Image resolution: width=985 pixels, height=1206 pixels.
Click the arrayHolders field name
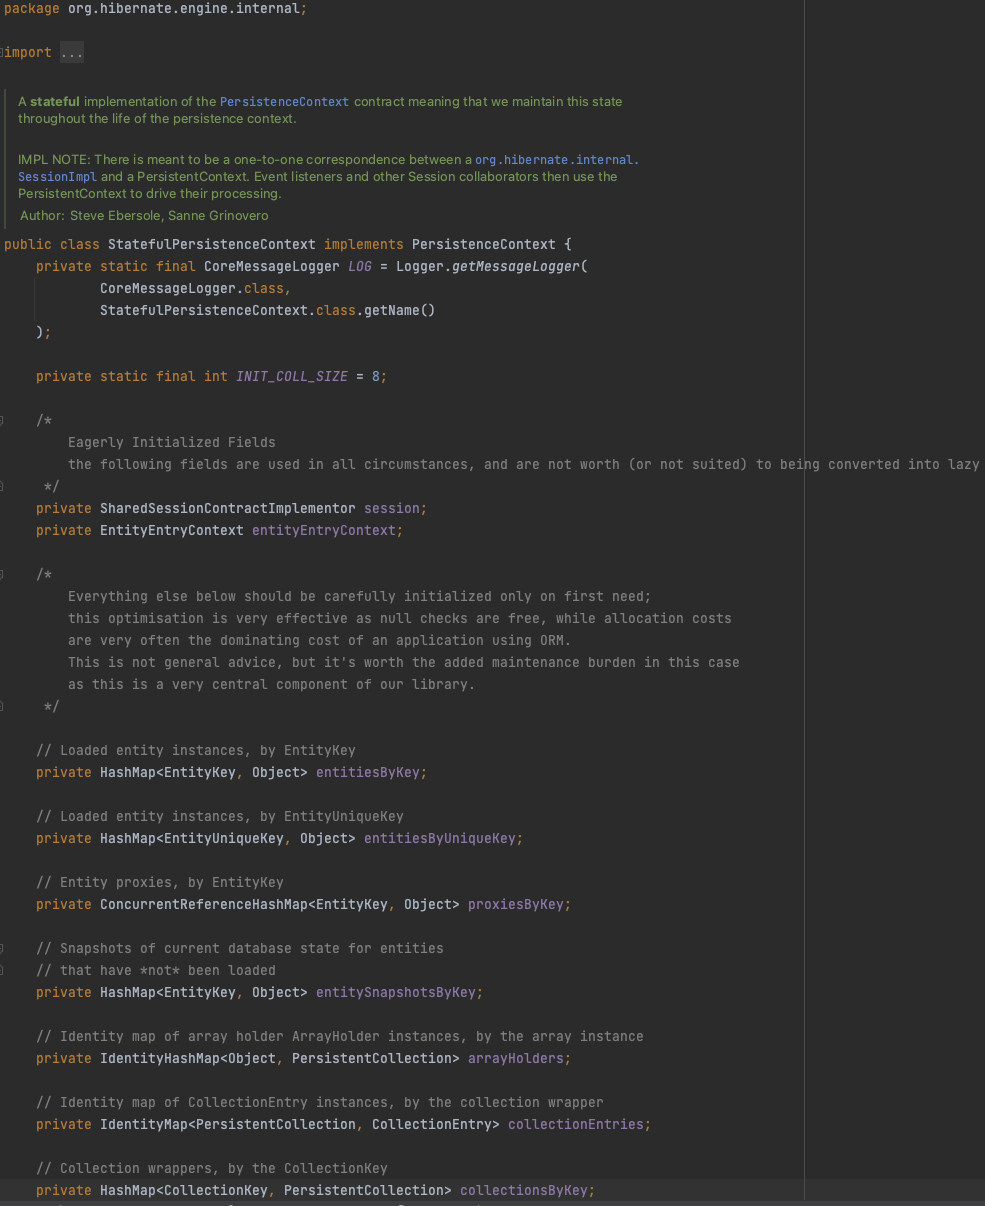tap(516, 1059)
